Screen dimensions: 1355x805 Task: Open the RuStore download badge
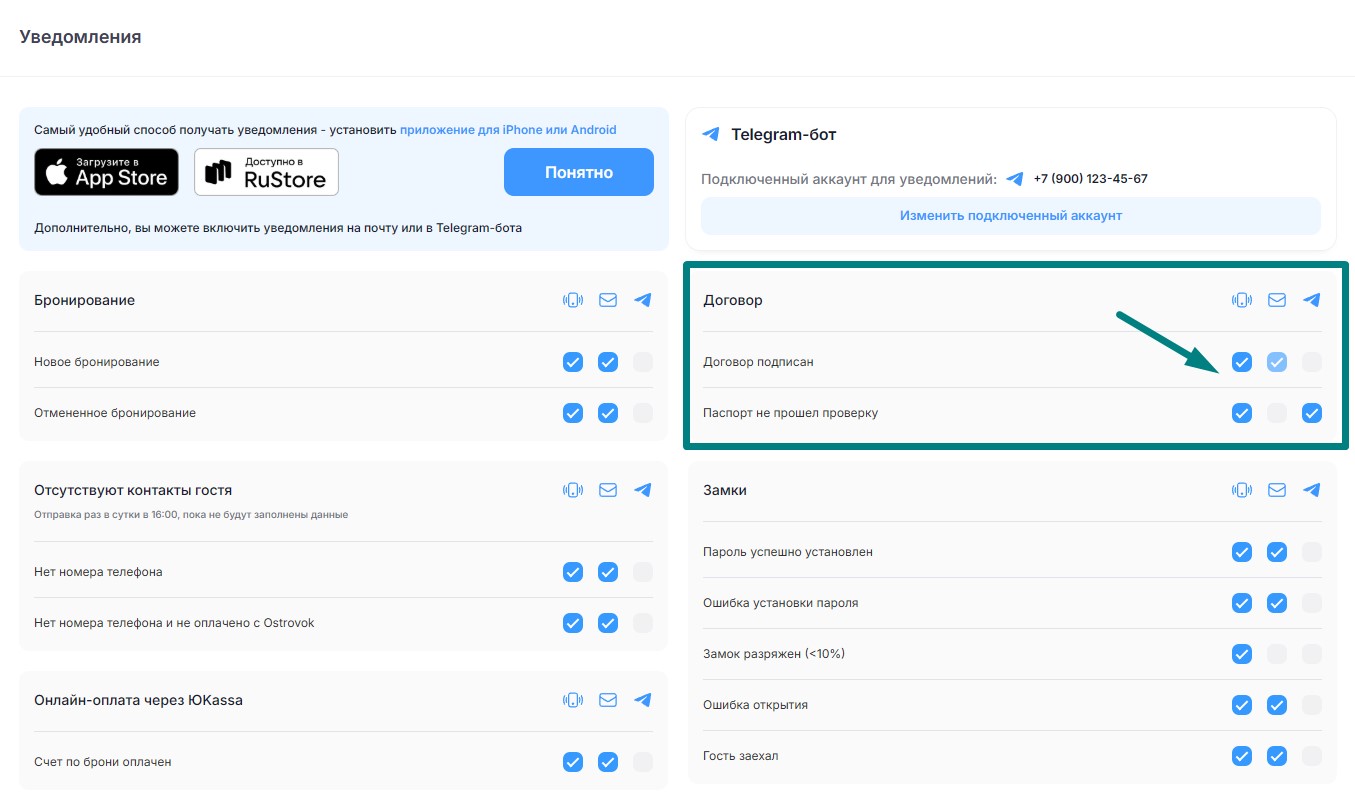pos(266,172)
